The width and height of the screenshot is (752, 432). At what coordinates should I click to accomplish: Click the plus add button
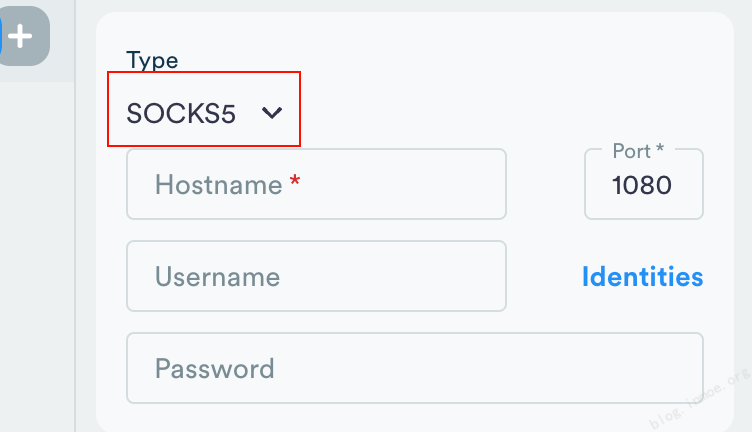click(23, 36)
